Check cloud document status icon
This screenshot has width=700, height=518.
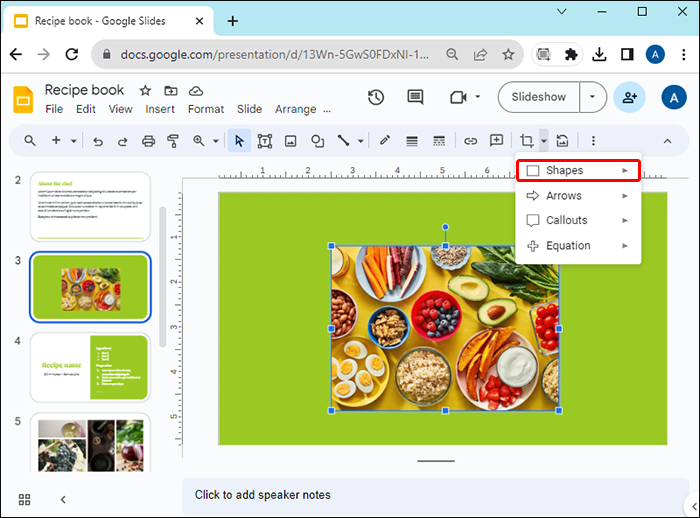(x=196, y=91)
